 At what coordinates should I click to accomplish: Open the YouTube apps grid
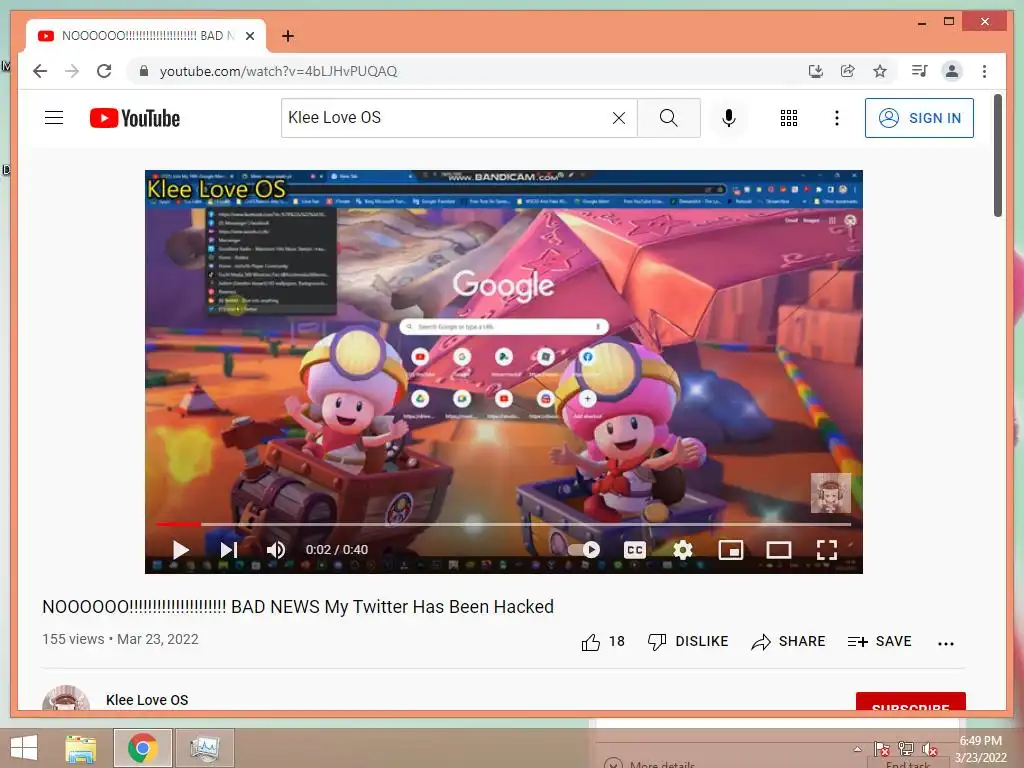(x=789, y=118)
